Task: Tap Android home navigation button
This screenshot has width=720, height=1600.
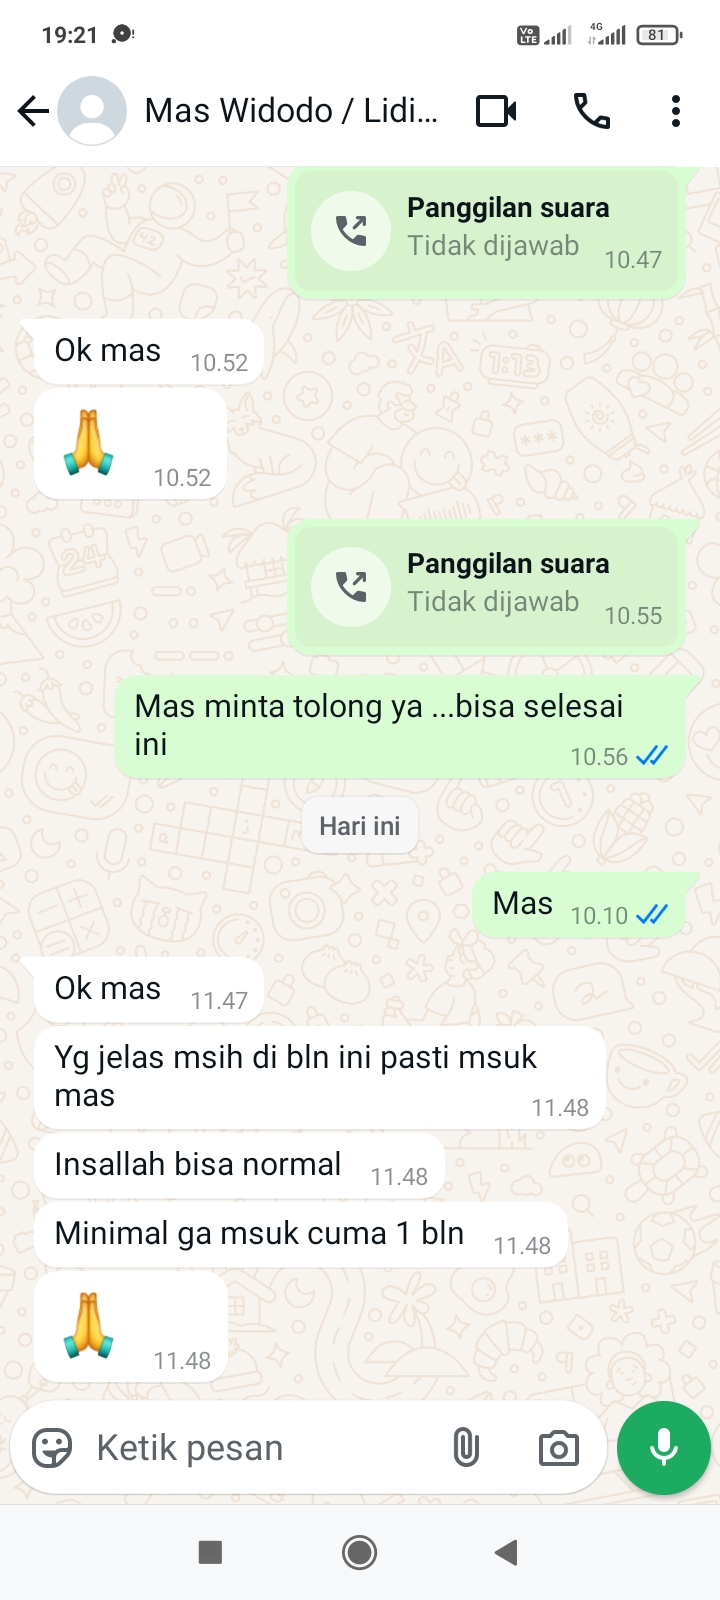Action: point(360,1552)
